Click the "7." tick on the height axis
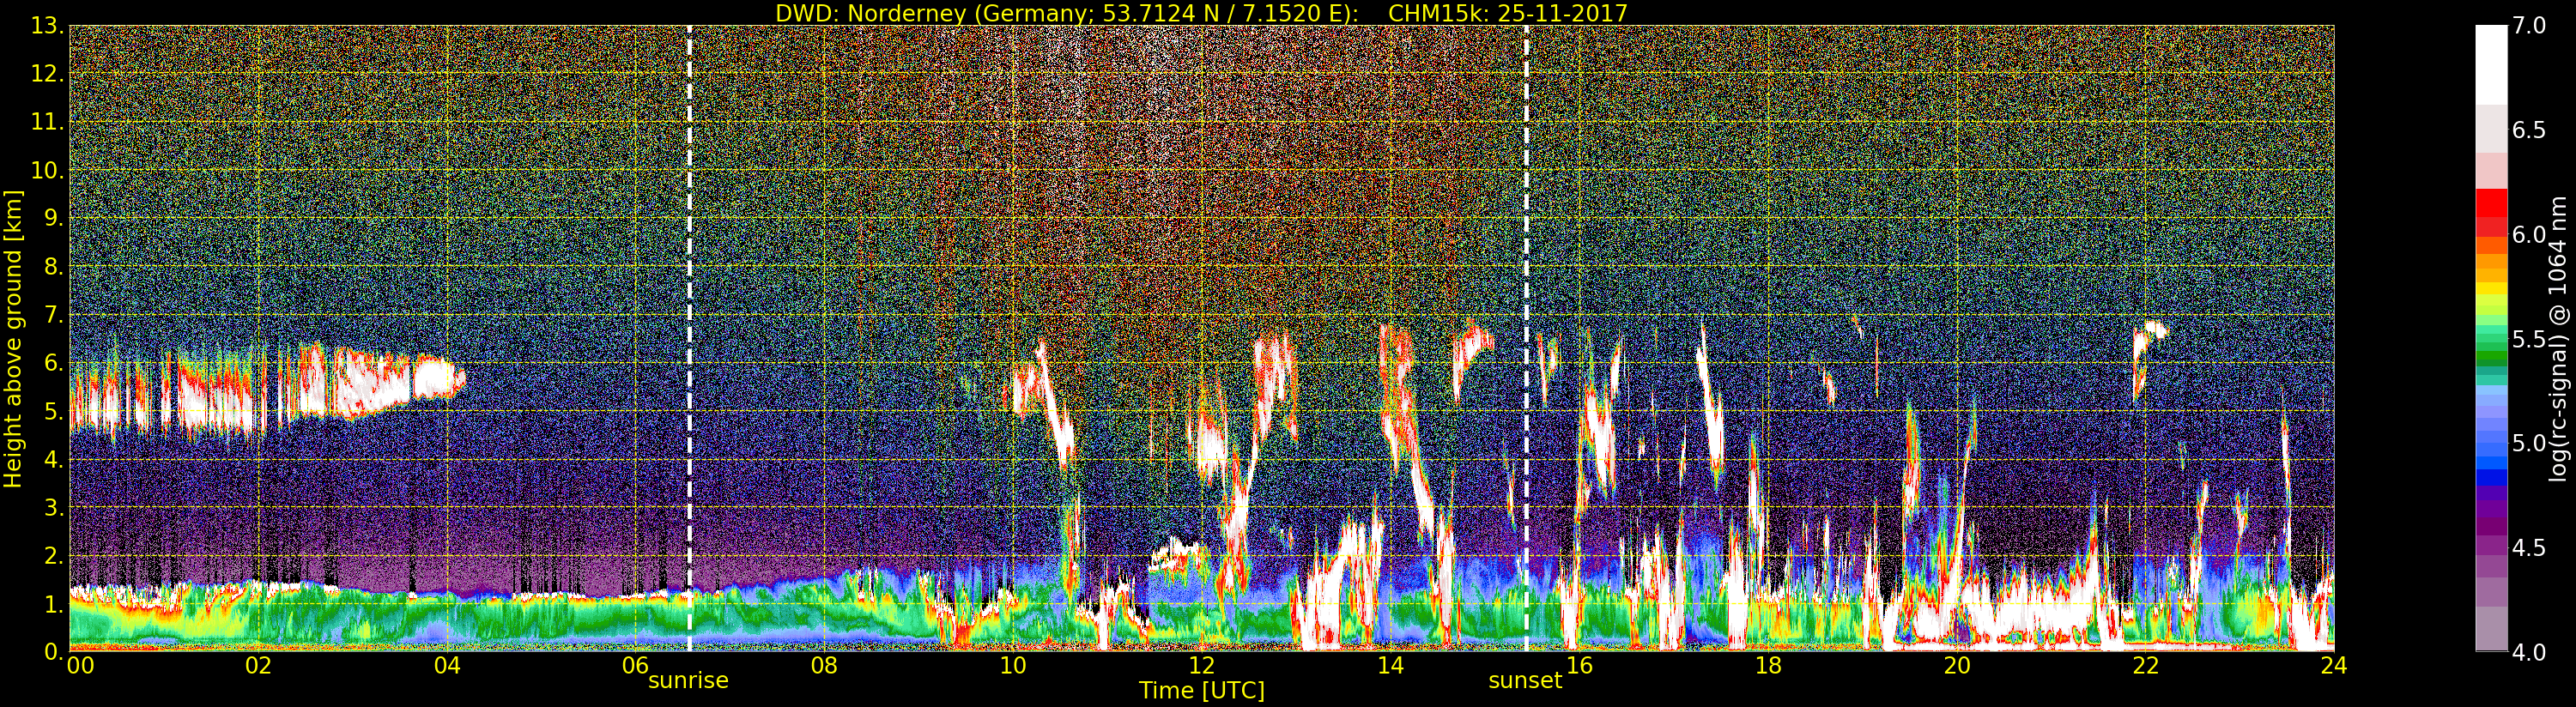Screen dimensions: 2576x707 pyautogui.click(x=53, y=315)
